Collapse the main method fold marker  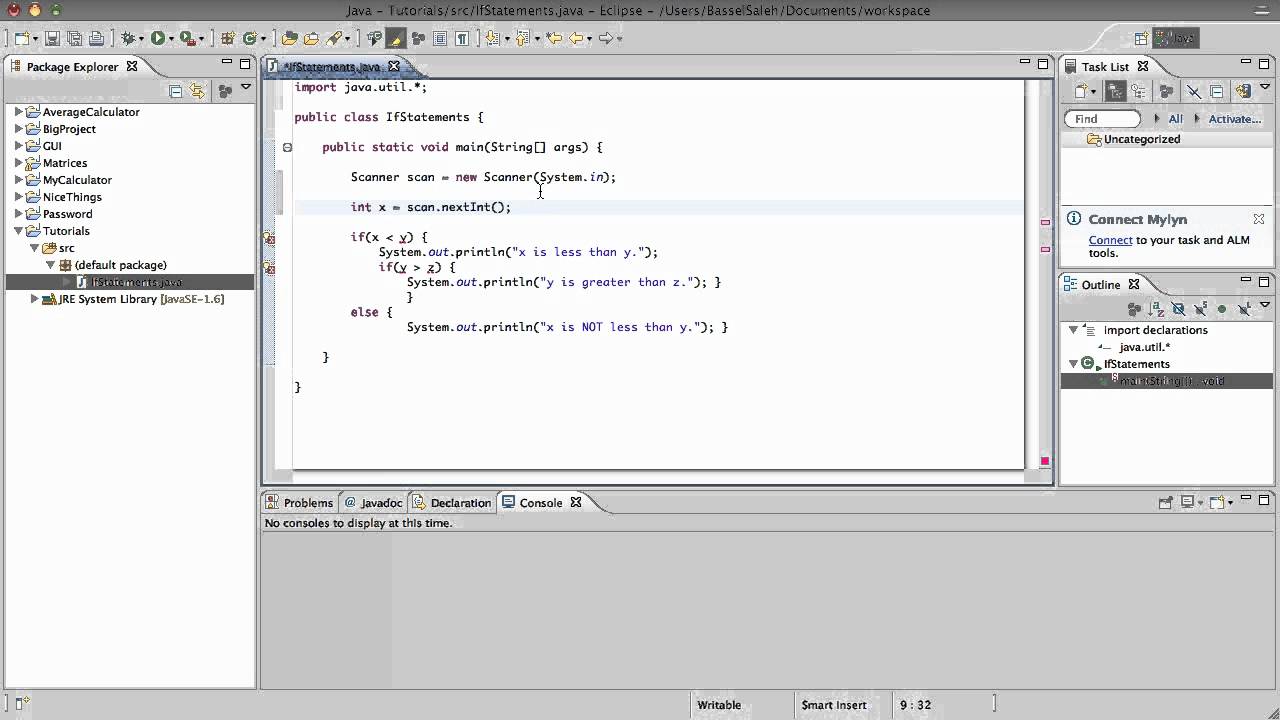coord(287,147)
